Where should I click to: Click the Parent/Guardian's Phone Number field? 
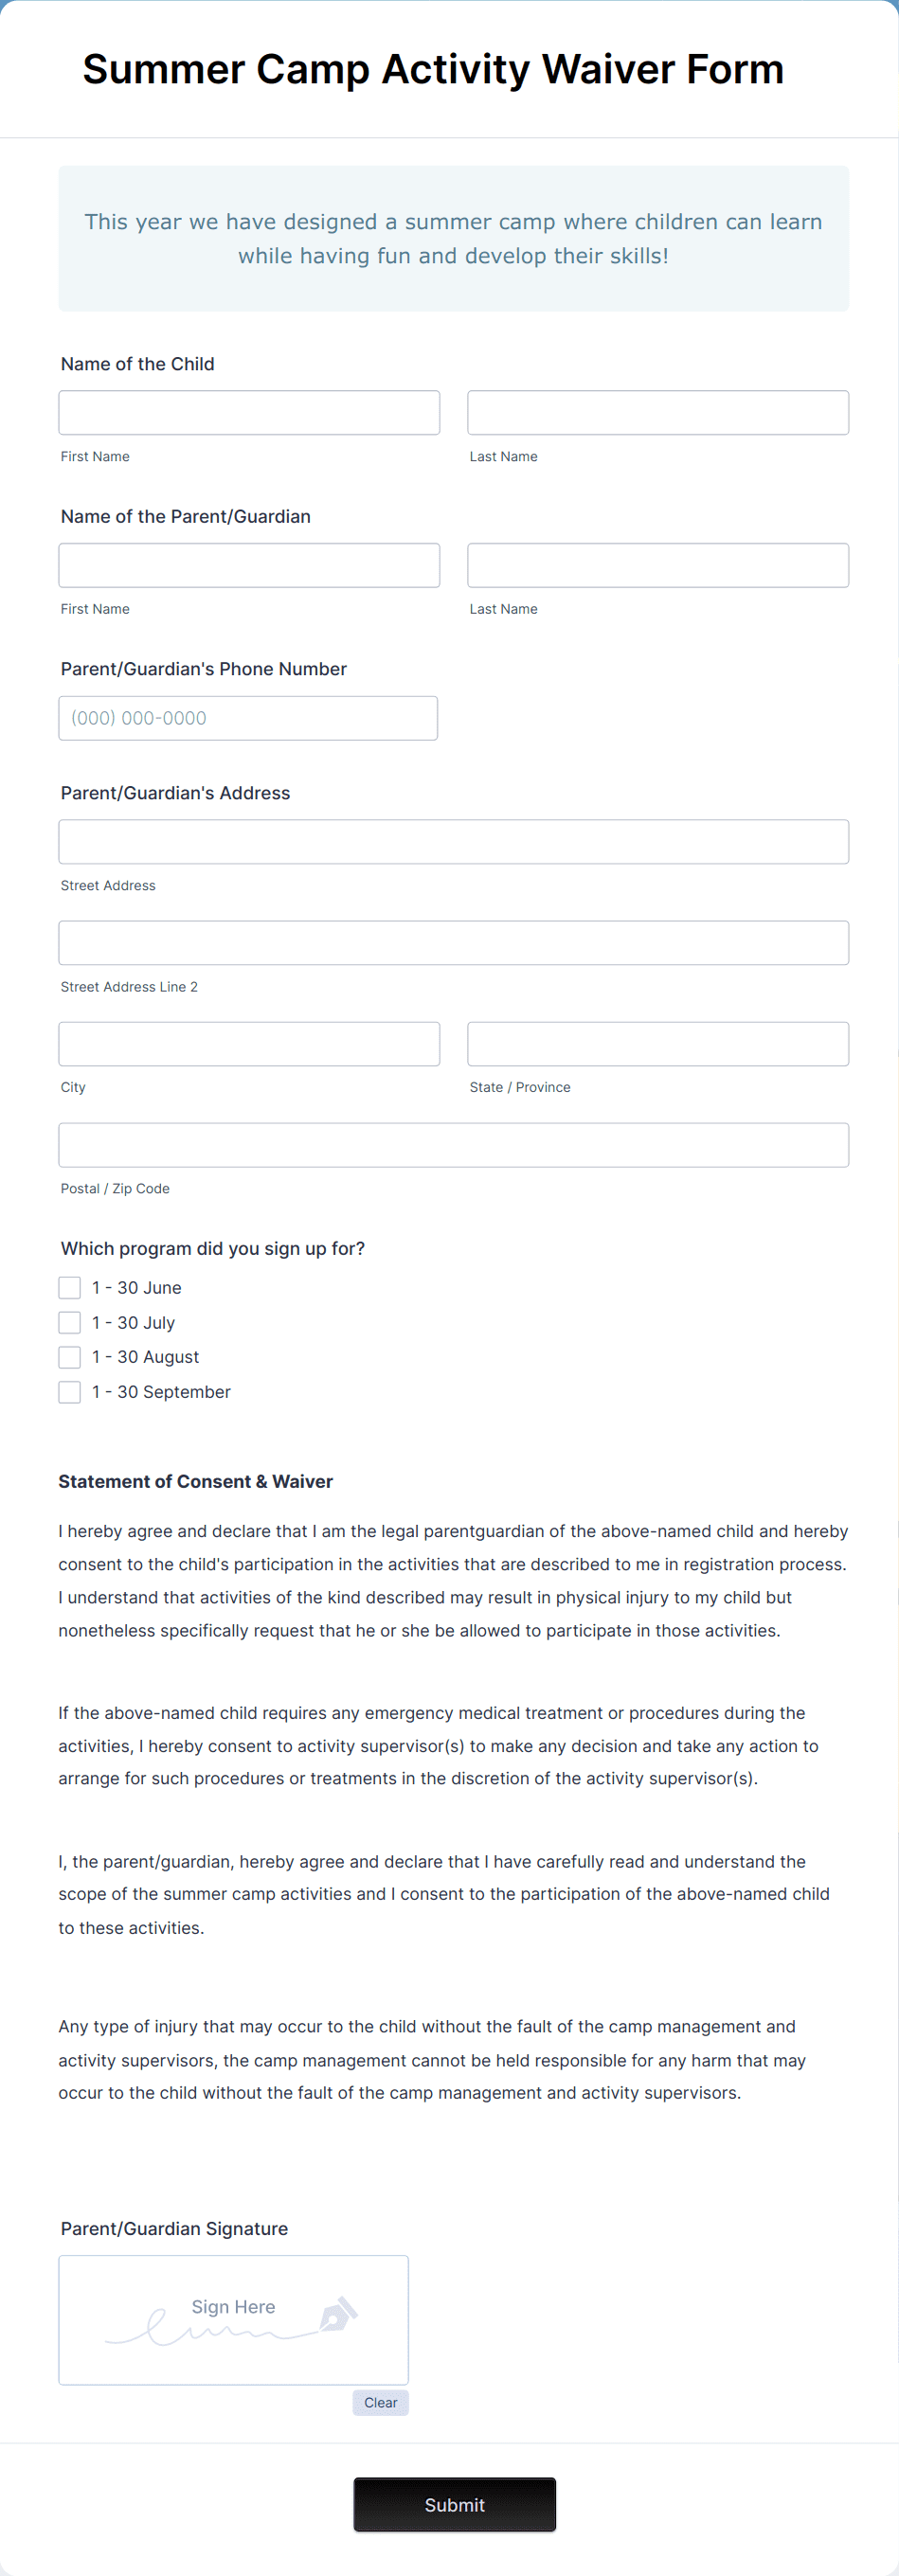click(x=248, y=717)
